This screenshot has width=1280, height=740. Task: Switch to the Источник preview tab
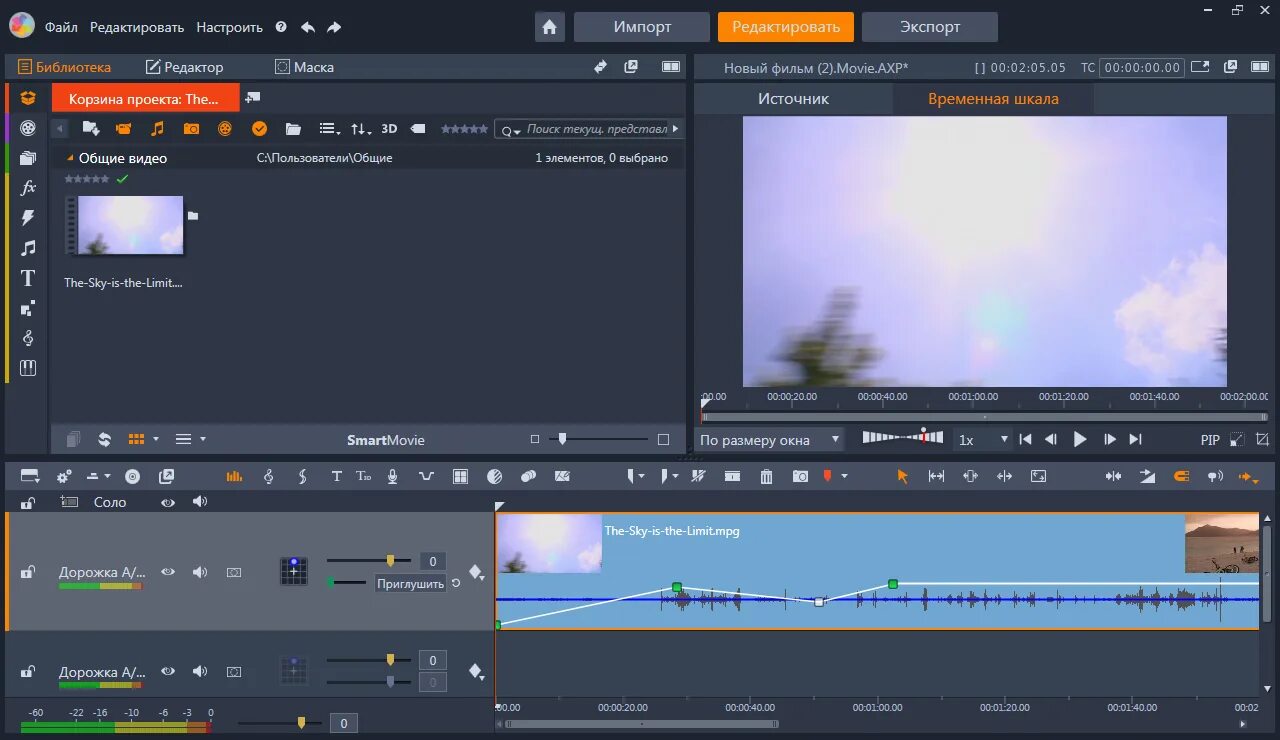(793, 99)
